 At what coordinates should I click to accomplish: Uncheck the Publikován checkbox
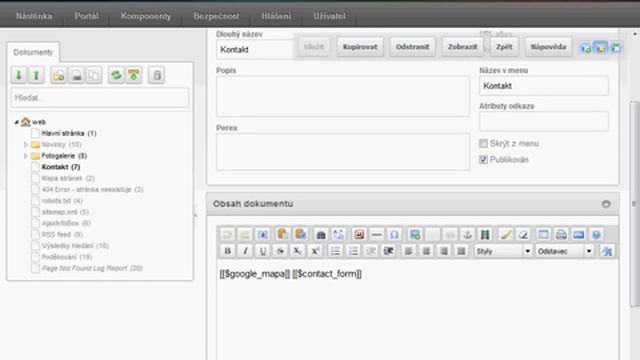click(483, 159)
